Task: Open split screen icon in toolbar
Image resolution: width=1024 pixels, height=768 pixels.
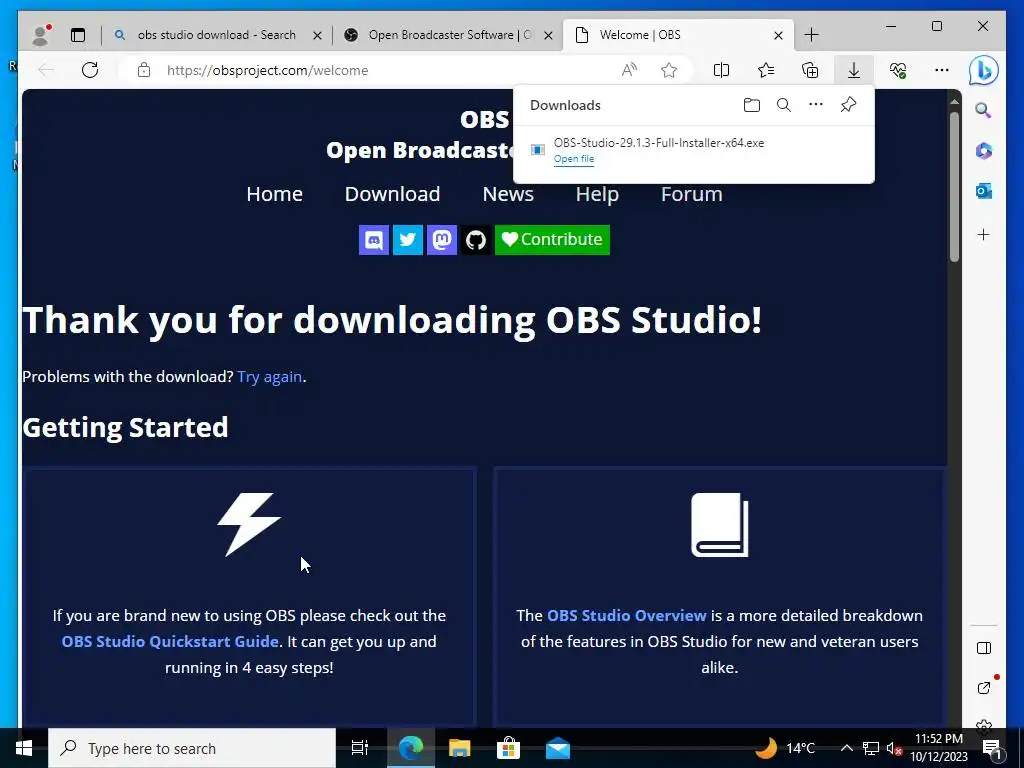Action: tap(722, 70)
